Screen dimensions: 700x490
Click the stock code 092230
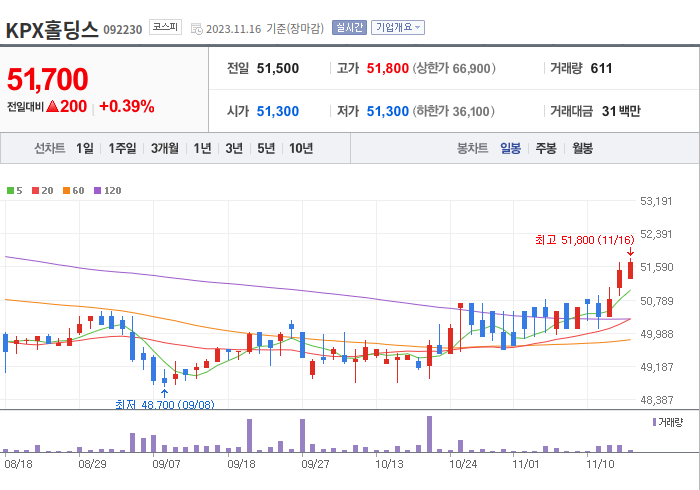click(123, 30)
